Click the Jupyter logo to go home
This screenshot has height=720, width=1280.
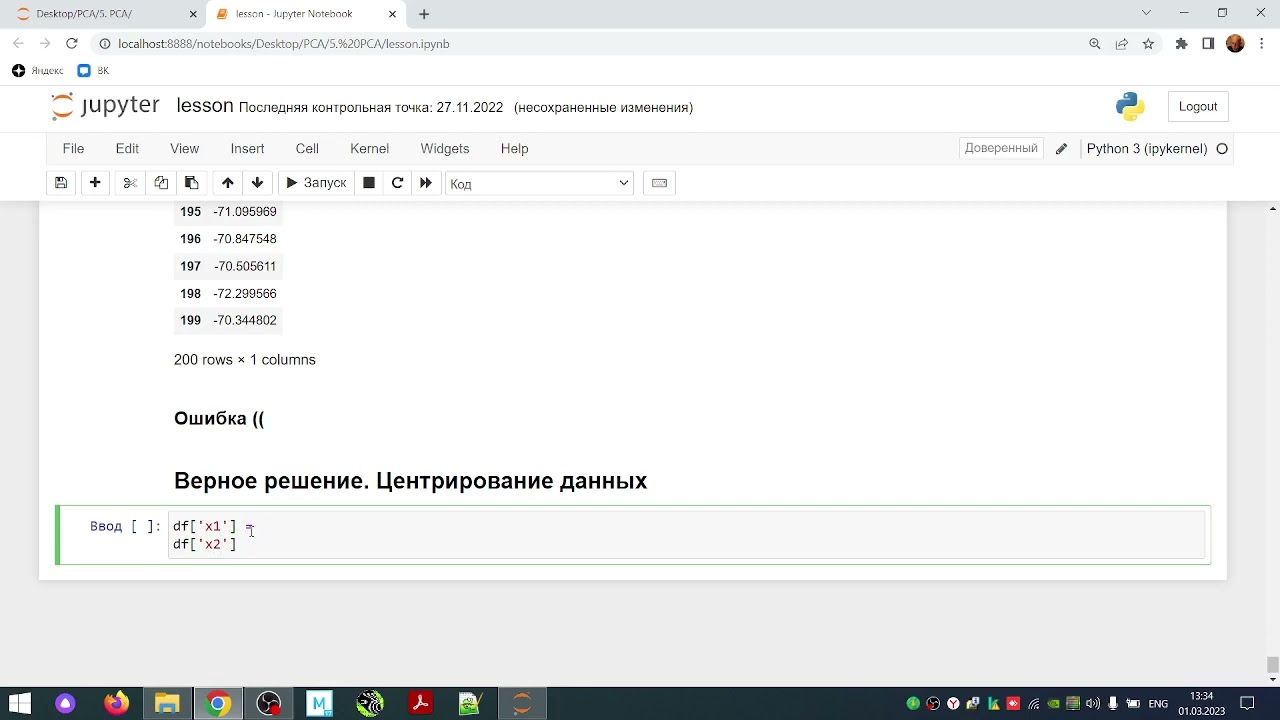tap(105, 106)
